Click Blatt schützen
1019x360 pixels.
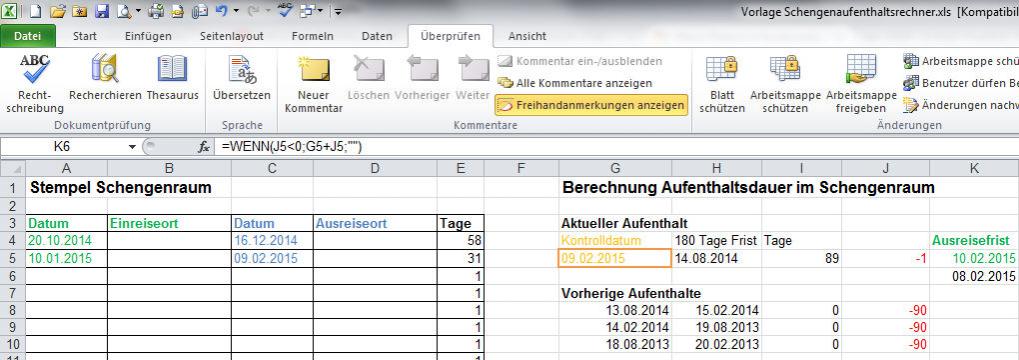coord(722,83)
